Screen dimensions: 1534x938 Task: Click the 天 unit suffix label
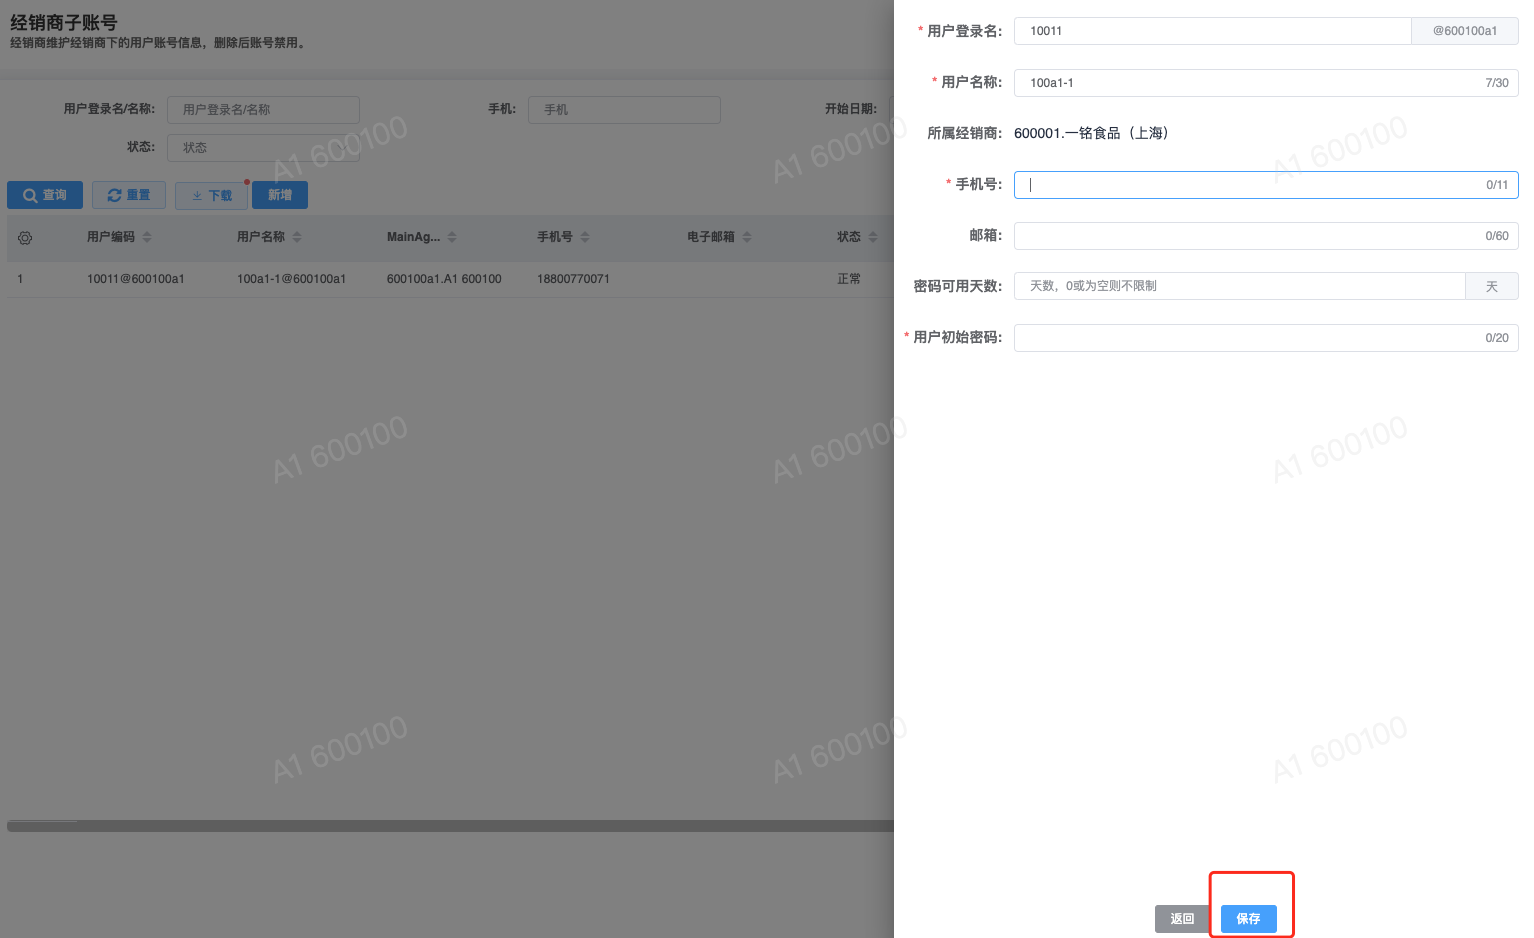(x=1492, y=286)
